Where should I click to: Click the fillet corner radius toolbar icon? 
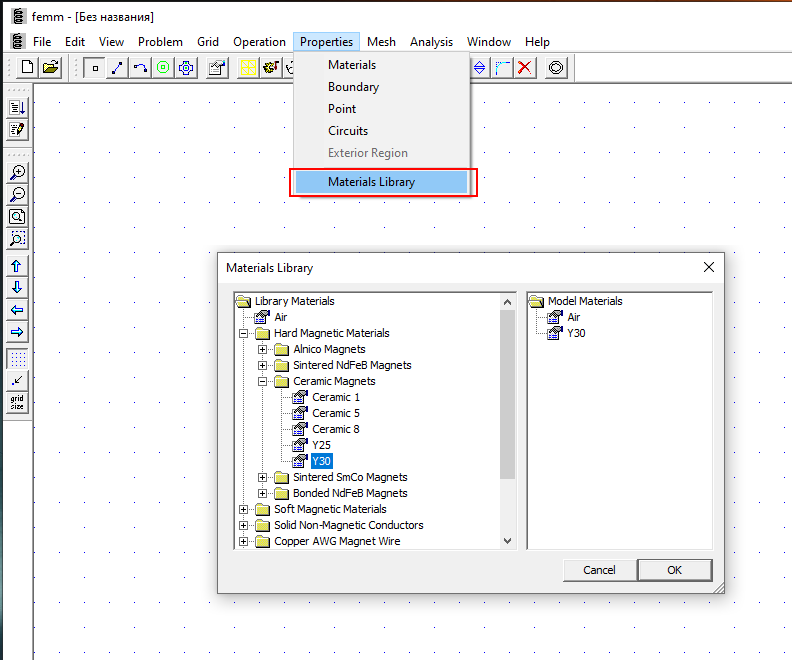502,68
